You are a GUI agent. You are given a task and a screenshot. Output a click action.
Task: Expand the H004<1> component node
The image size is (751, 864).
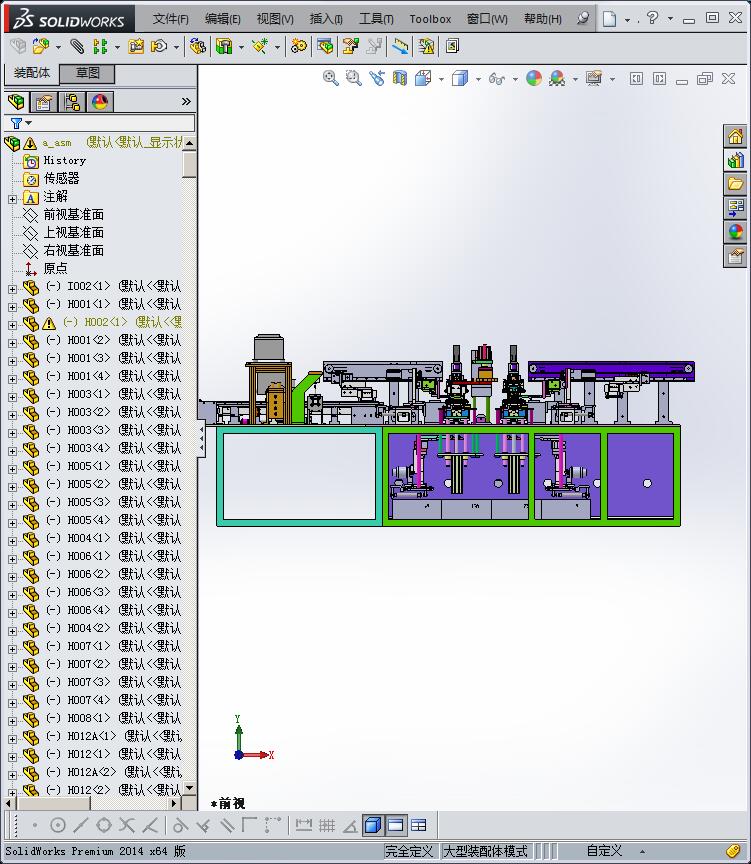[x=13, y=541]
